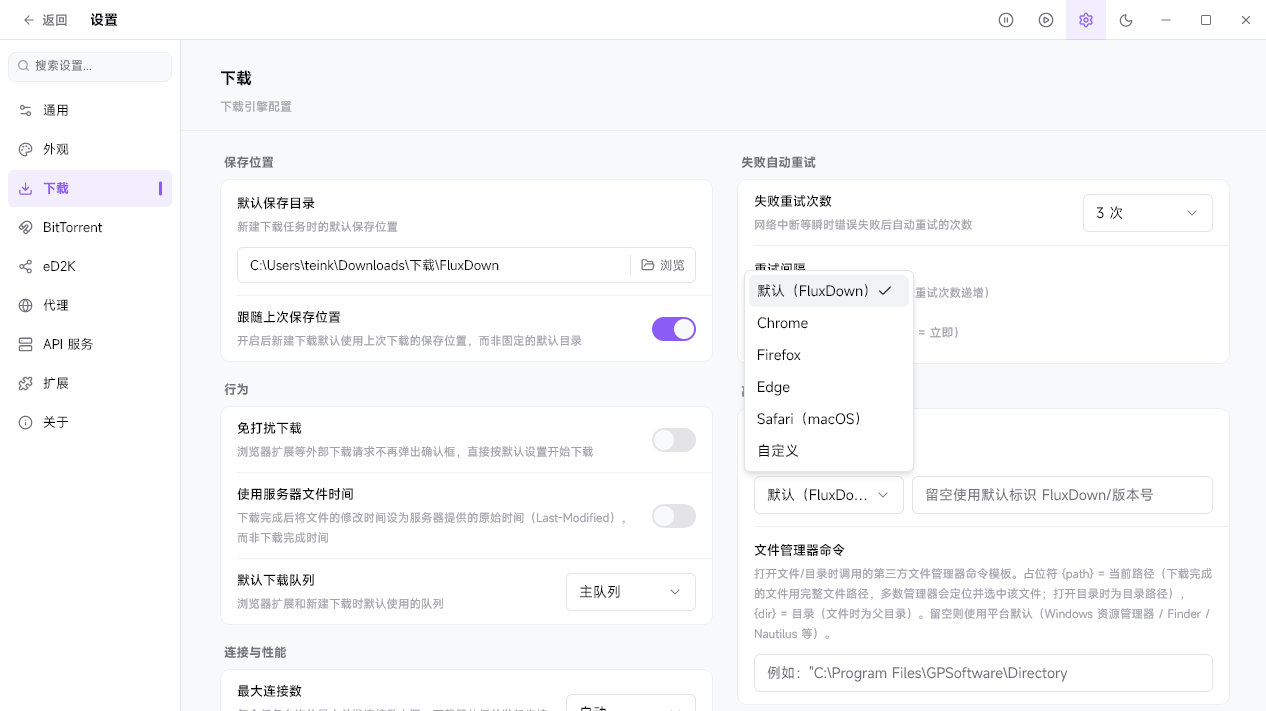This screenshot has width=1266, height=711.
Task: Select Edge from user agent list
Action: click(x=829, y=387)
